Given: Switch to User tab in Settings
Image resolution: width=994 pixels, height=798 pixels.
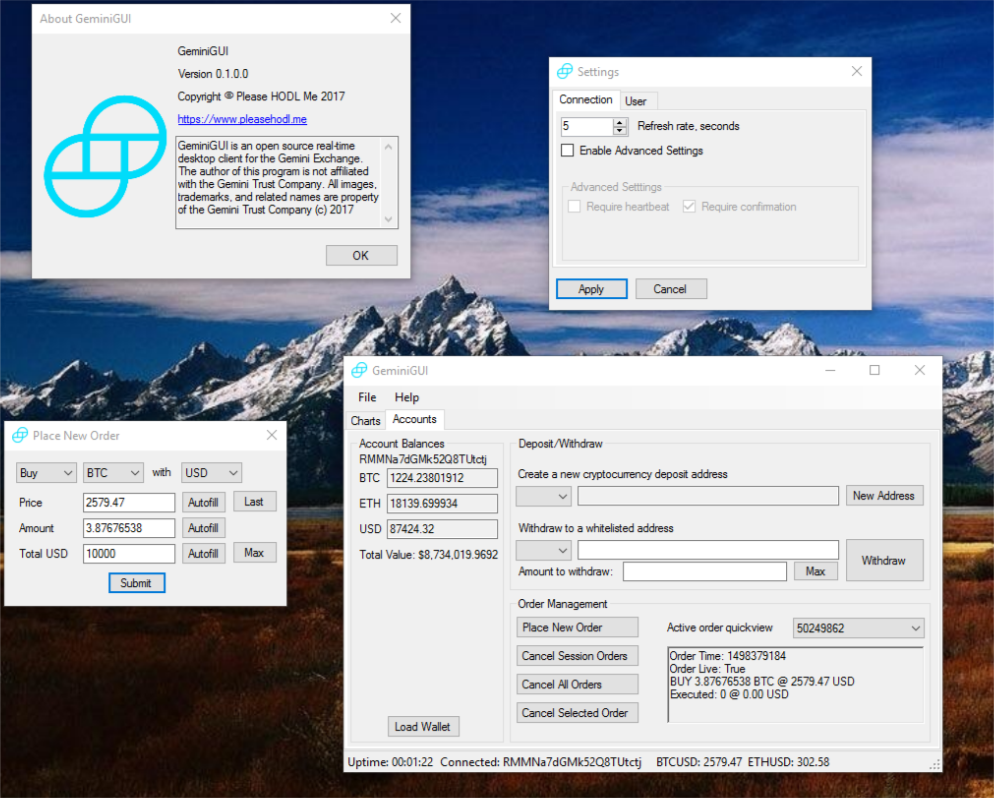Looking at the screenshot, I should click(x=635, y=101).
